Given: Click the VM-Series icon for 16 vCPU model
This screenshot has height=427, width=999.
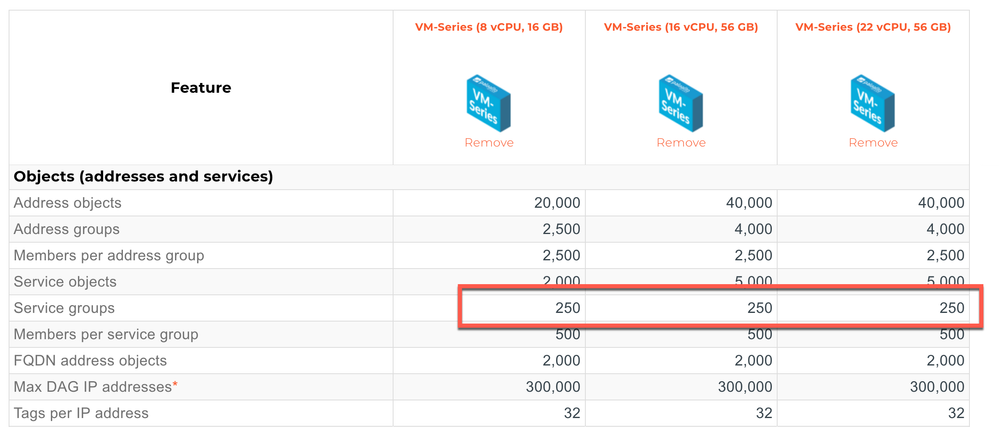Looking at the screenshot, I should 681,100.
